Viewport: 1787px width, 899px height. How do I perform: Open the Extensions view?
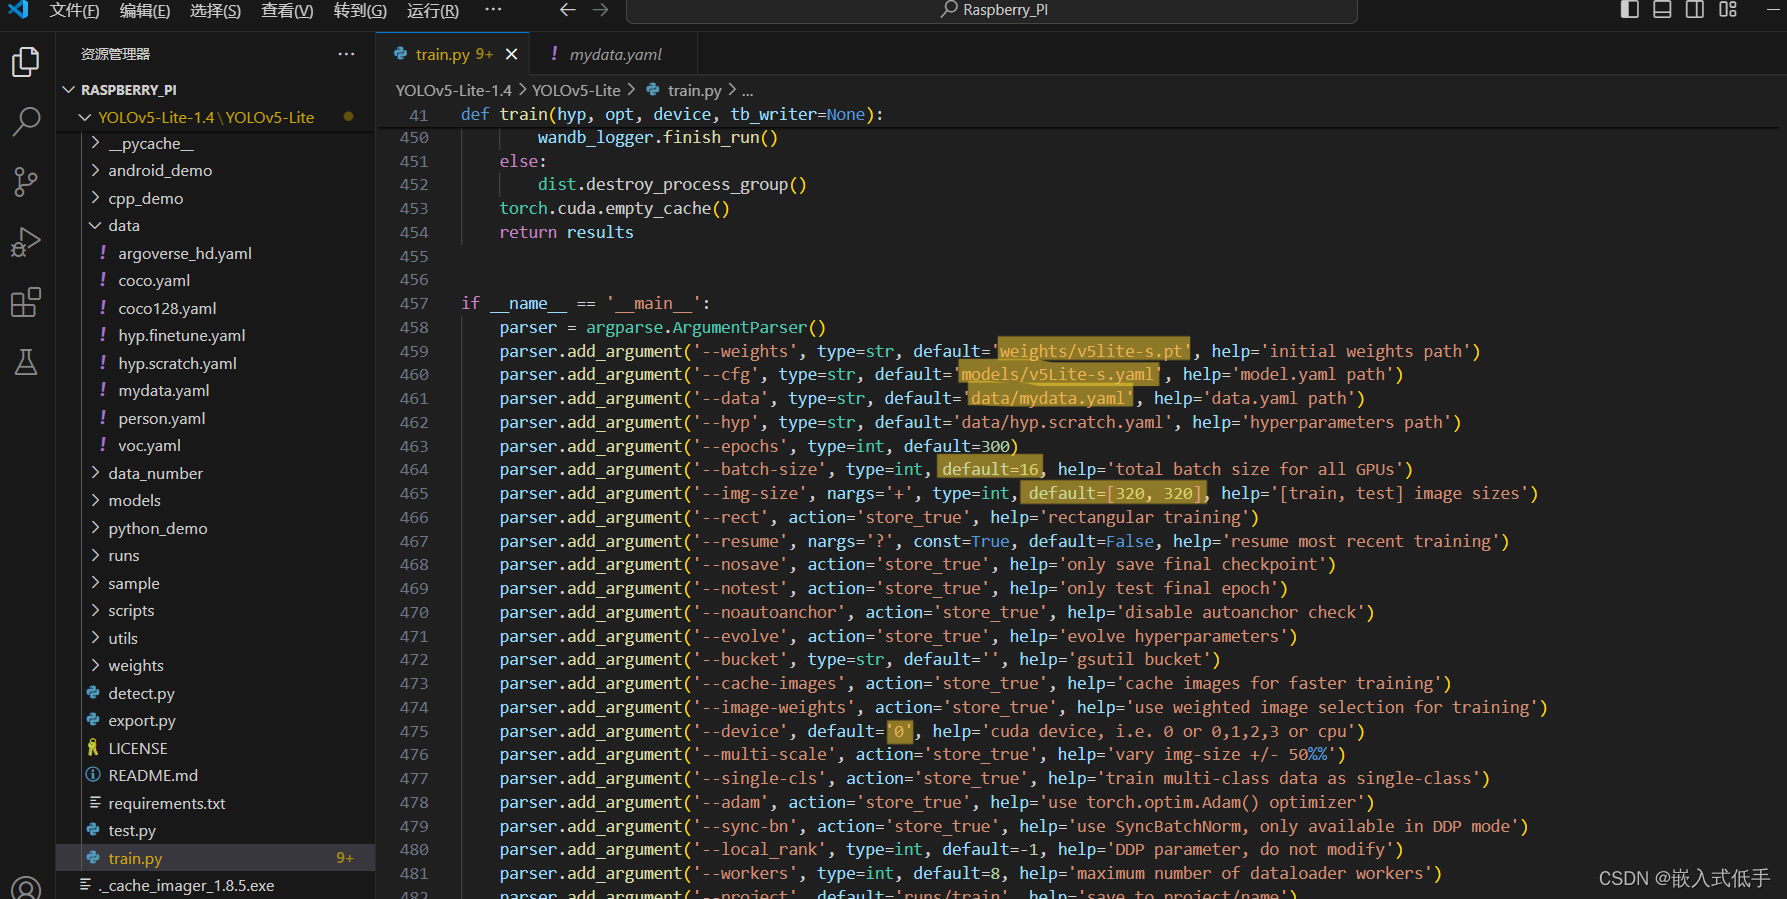coord(26,302)
